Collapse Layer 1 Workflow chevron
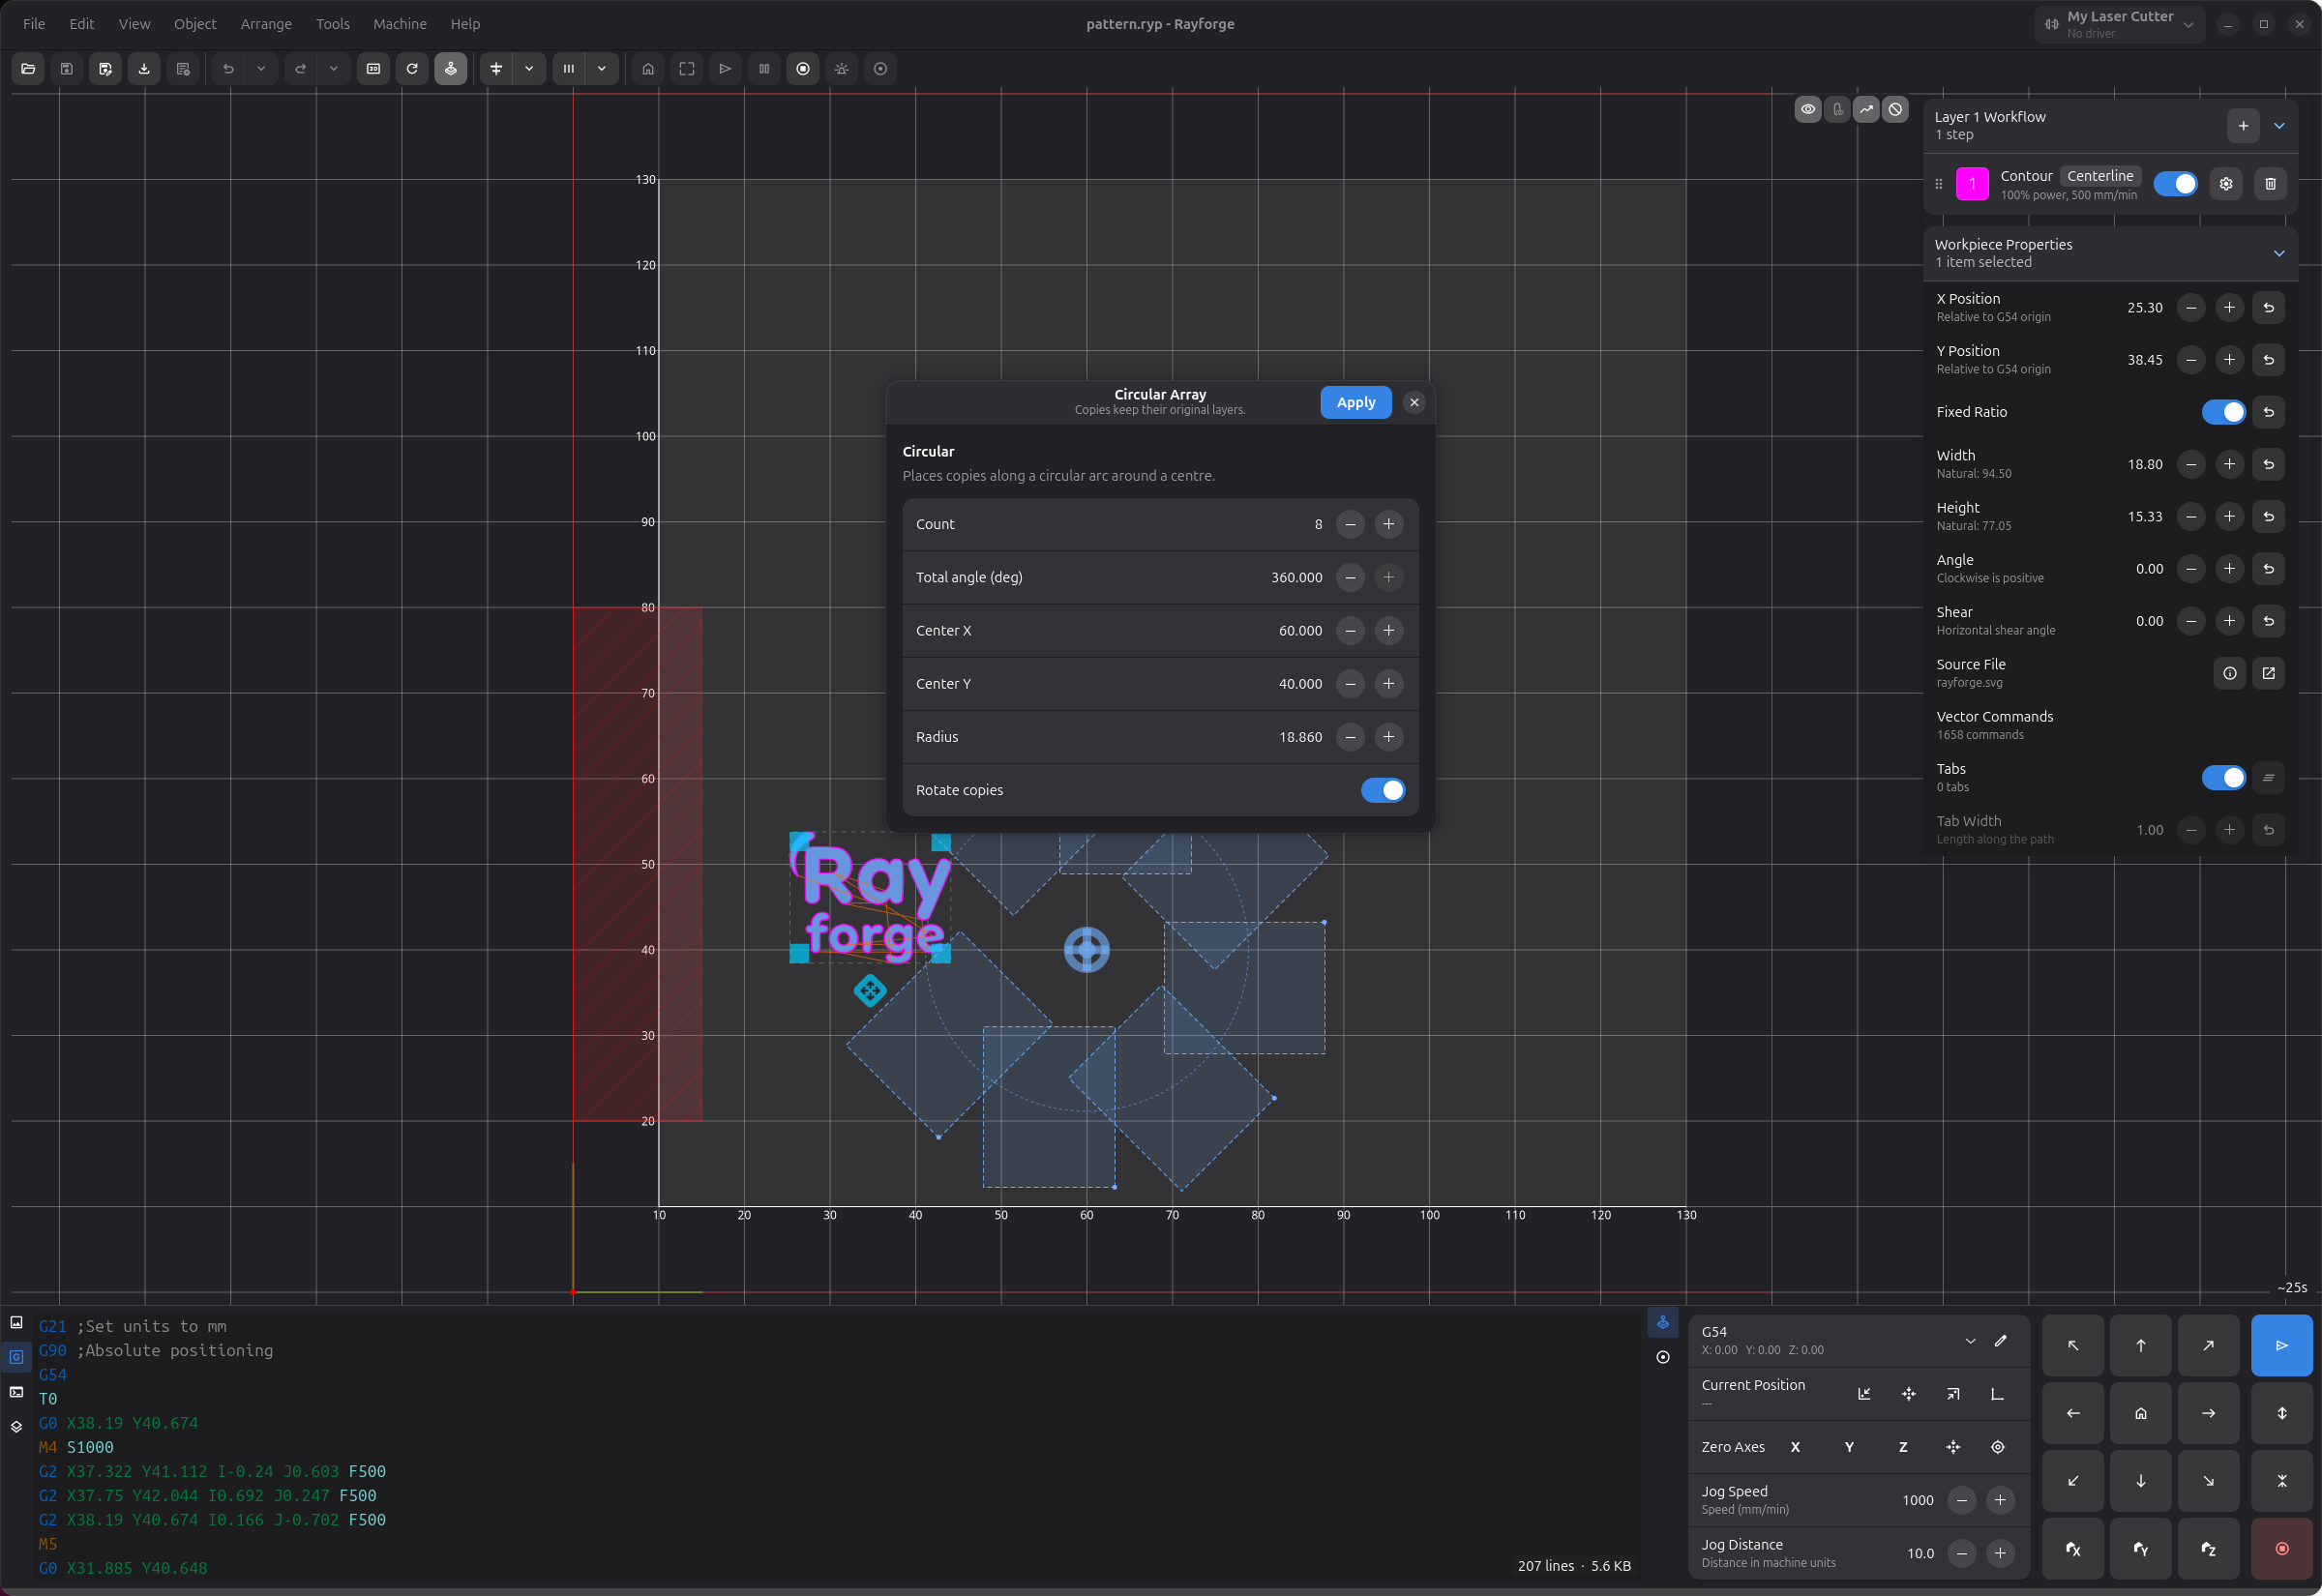Image resolution: width=2322 pixels, height=1596 pixels. [x=2279, y=126]
